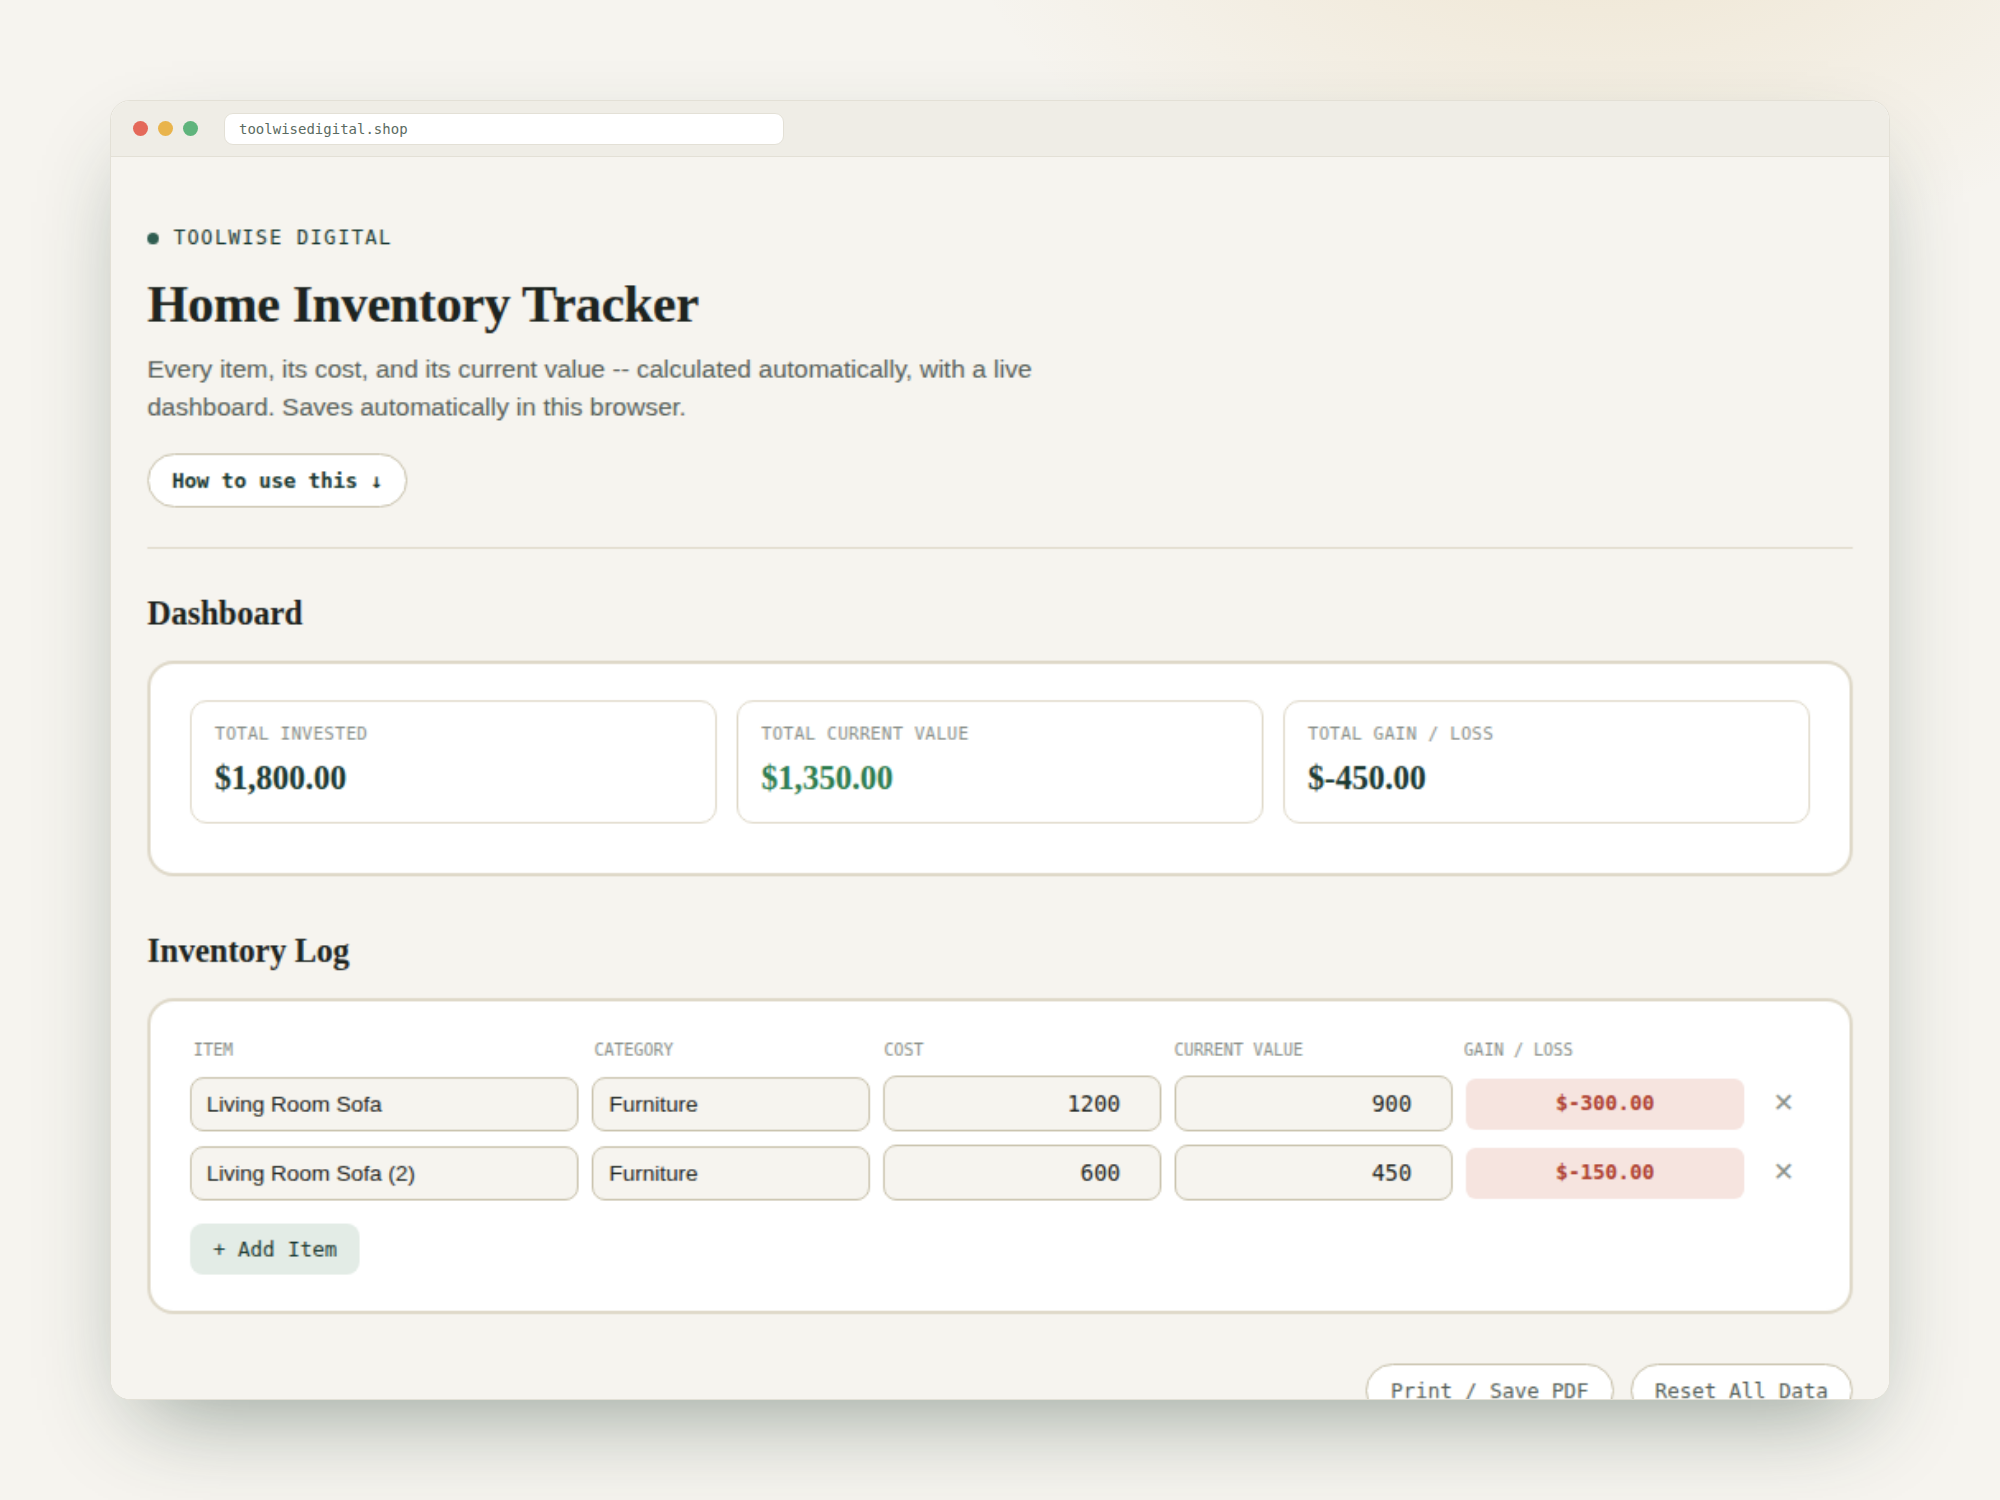Viewport: 2000px width, 1500px height.
Task: Click the TOTAL GAIN / LOSS card label
Action: pos(1400,733)
